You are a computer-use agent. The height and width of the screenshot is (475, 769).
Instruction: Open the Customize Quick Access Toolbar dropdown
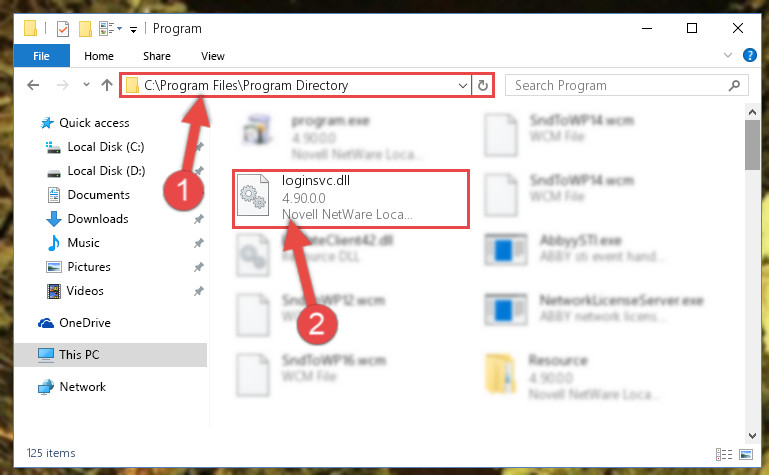tap(133, 28)
